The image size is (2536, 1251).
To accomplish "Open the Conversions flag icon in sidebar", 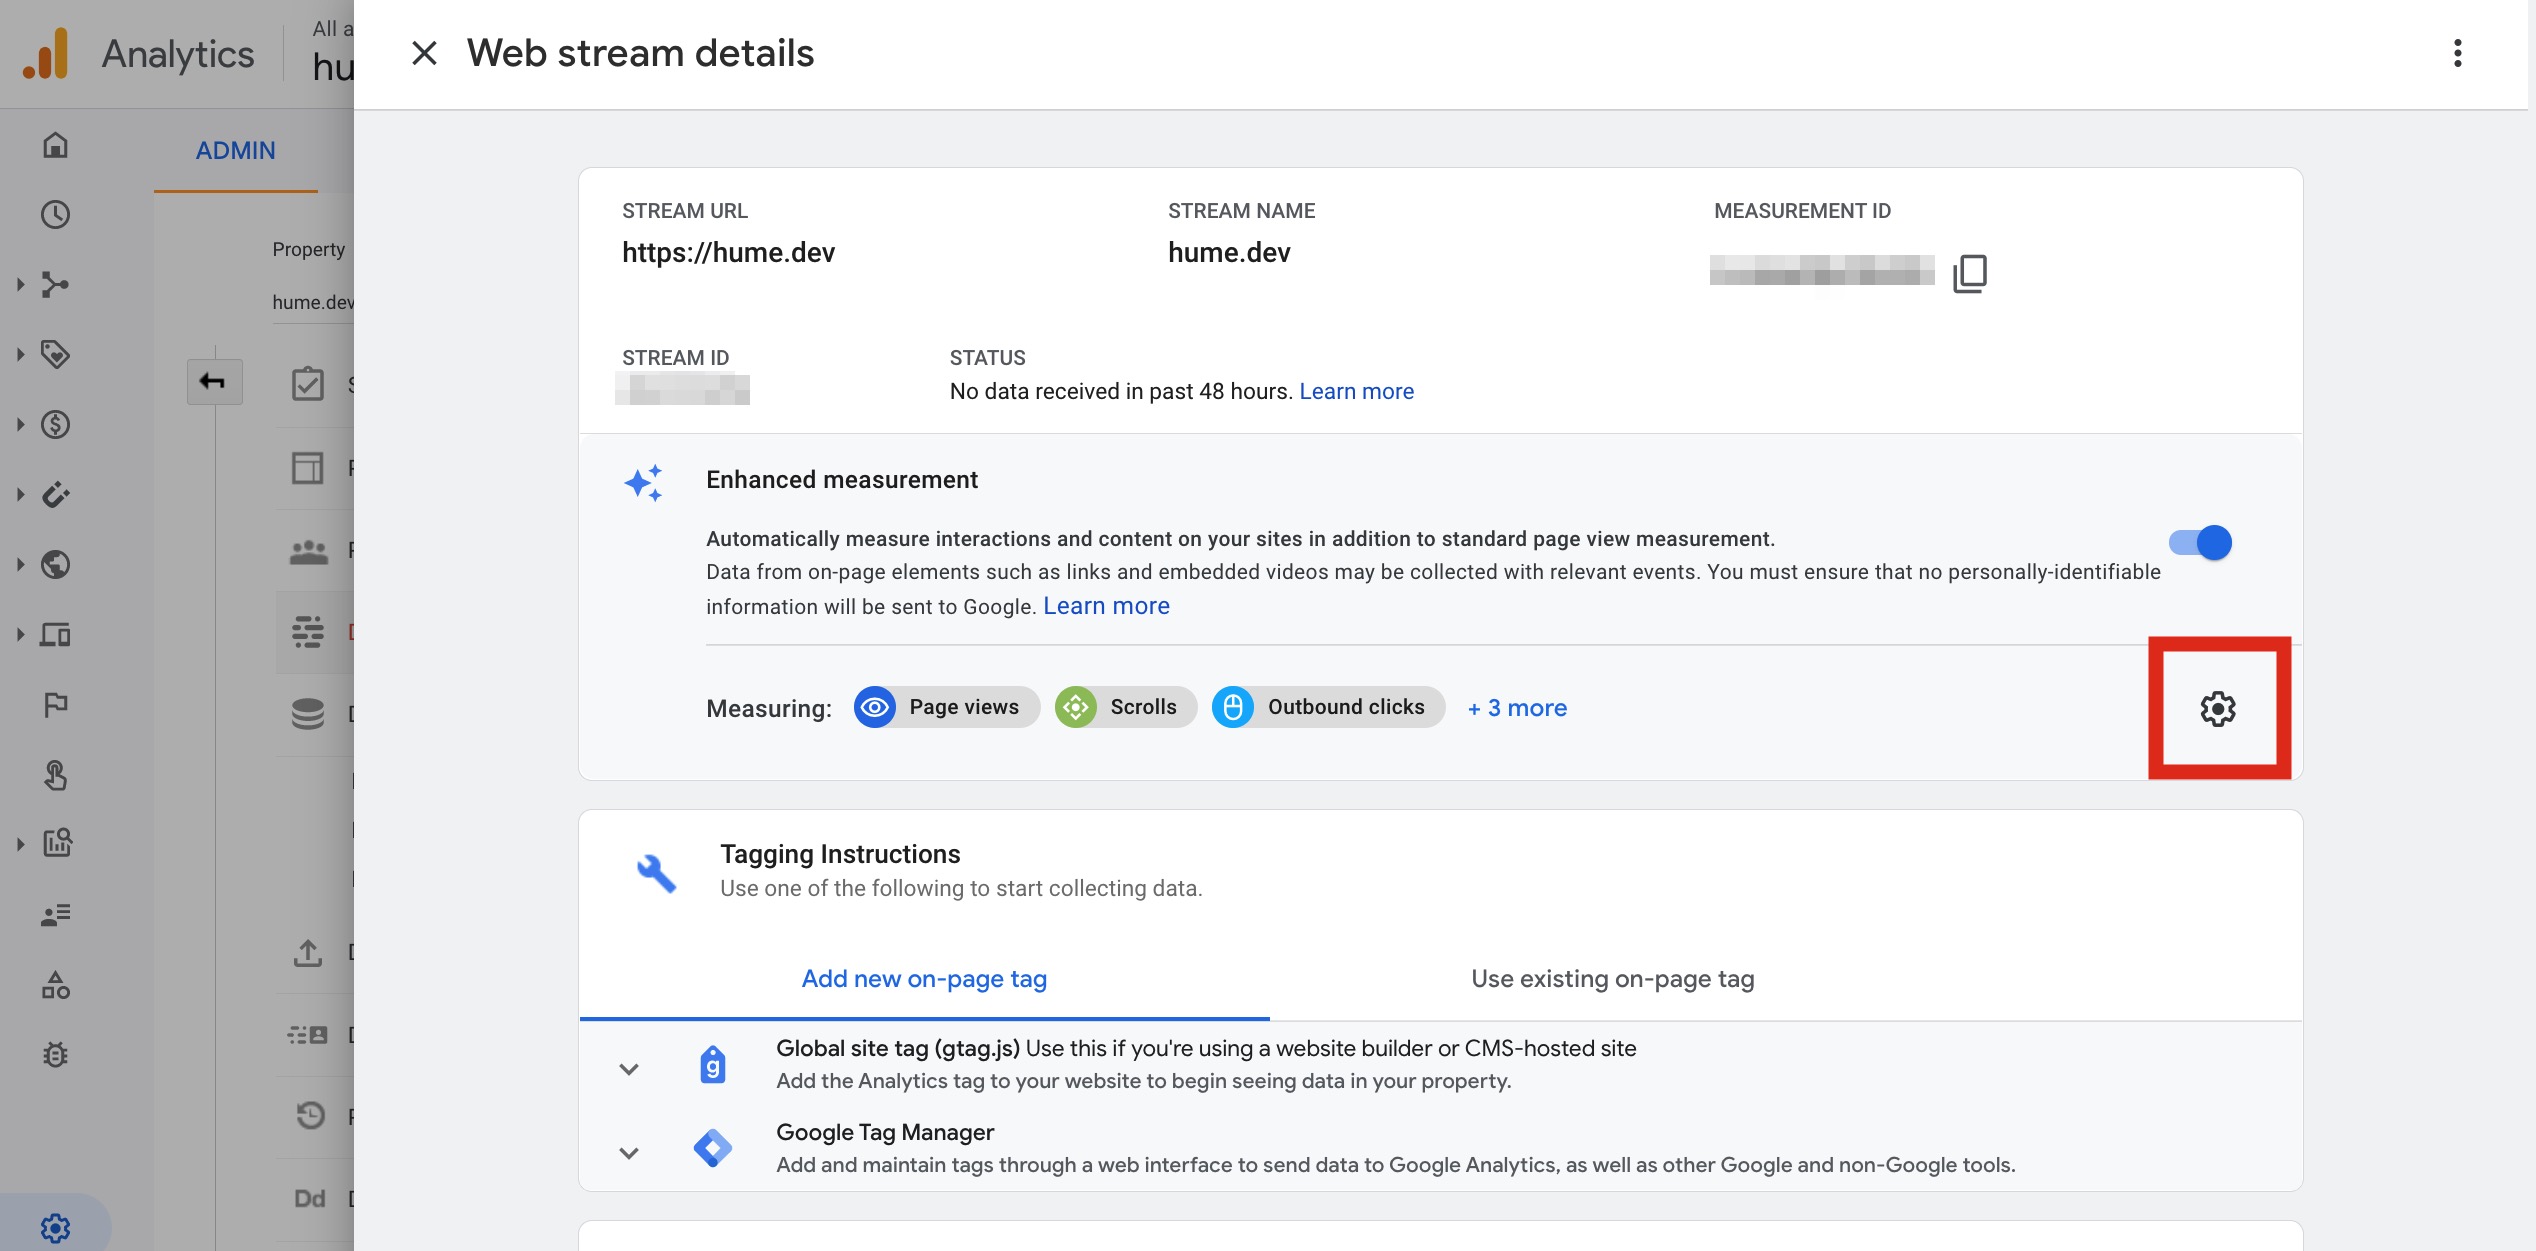I will 56,705.
